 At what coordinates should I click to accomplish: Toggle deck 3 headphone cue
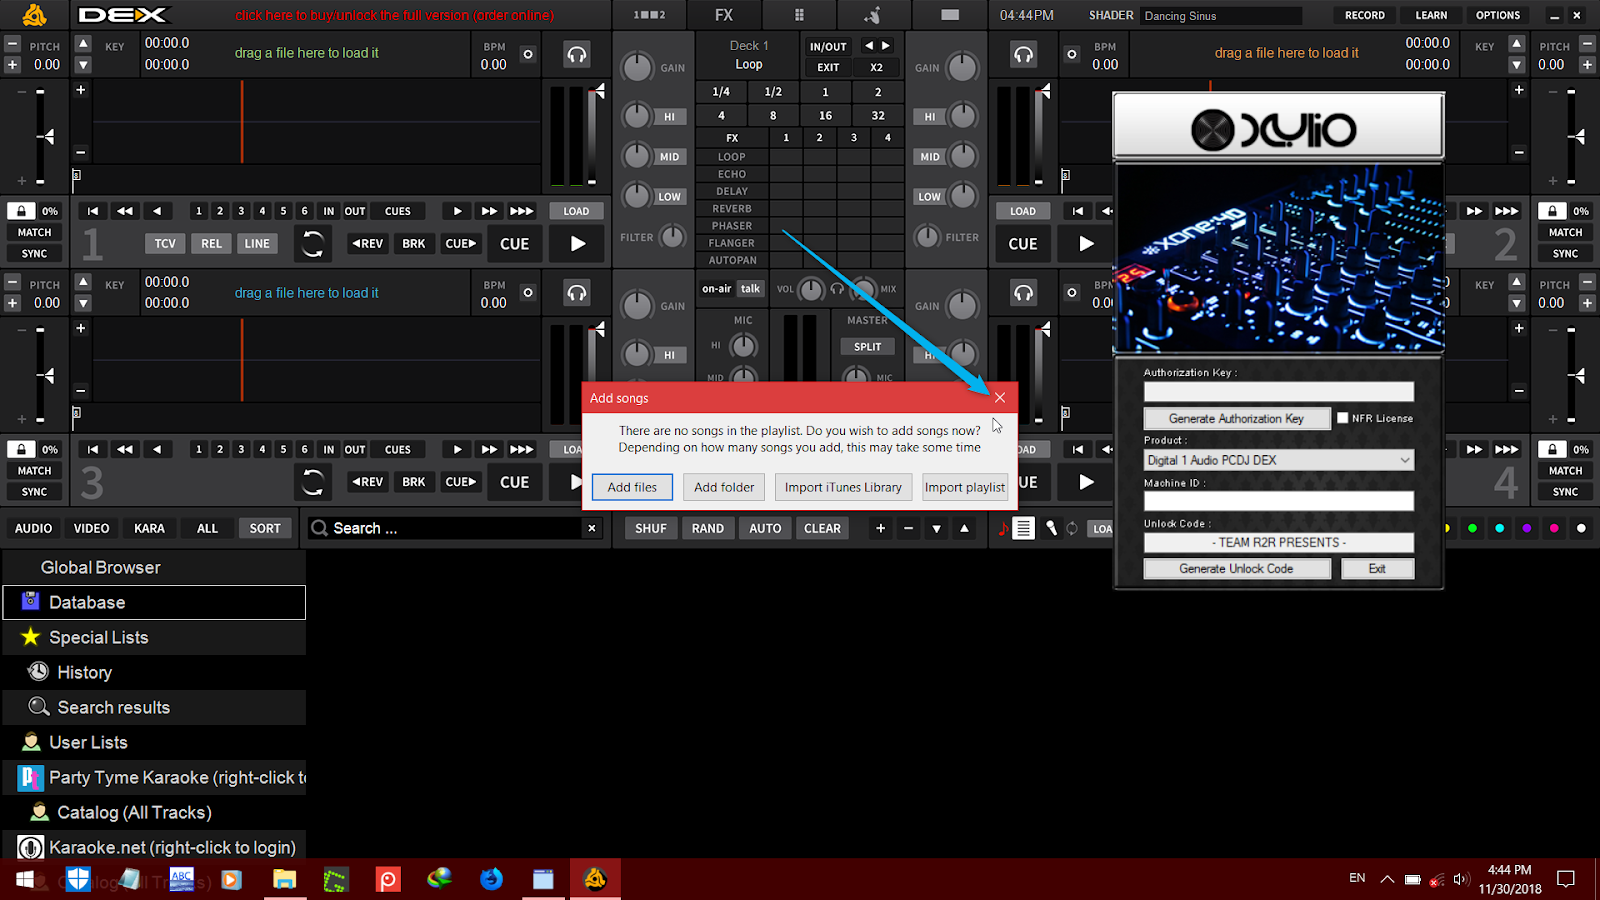(x=577, y=293)
